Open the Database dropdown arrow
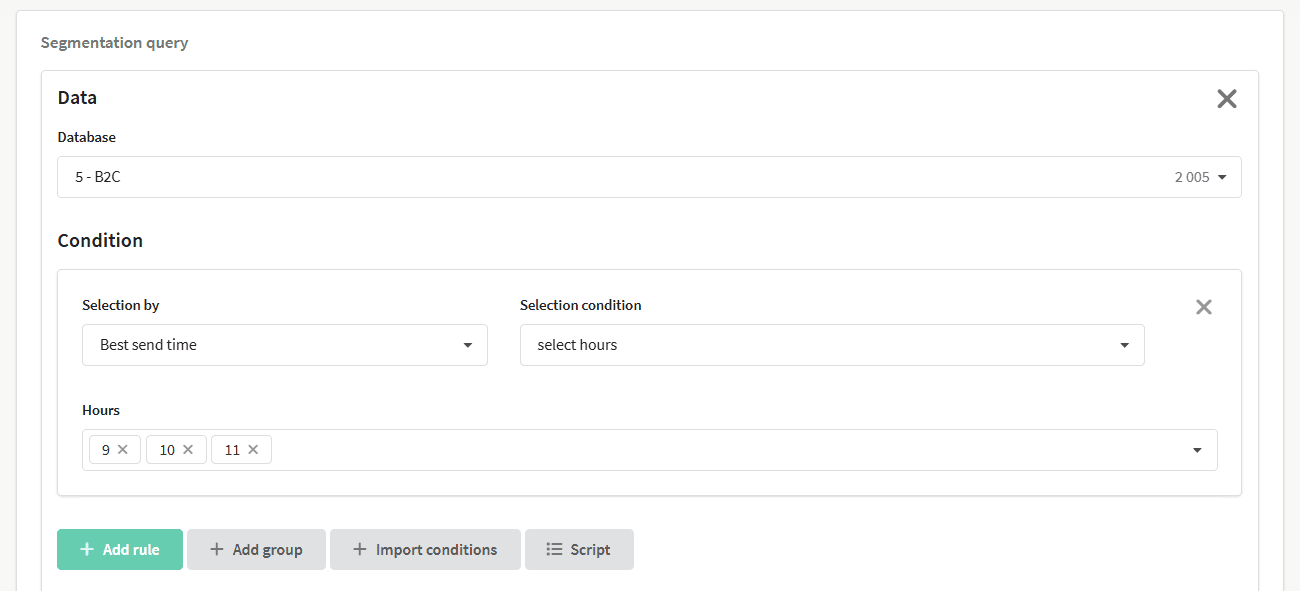The height and width of the screenshot is (591, 1300). coord(1222,178)
